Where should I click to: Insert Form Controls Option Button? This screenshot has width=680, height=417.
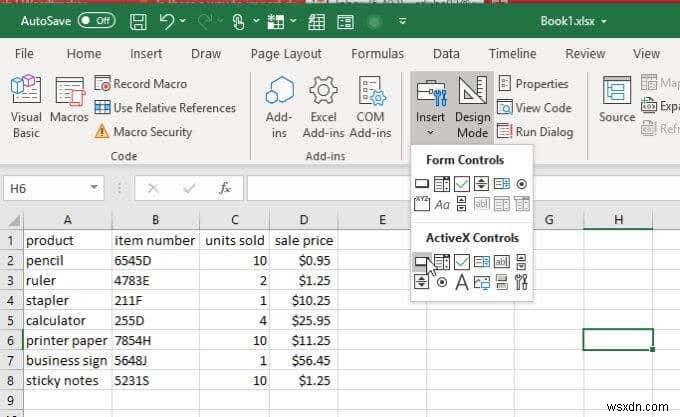pos(522,184)
